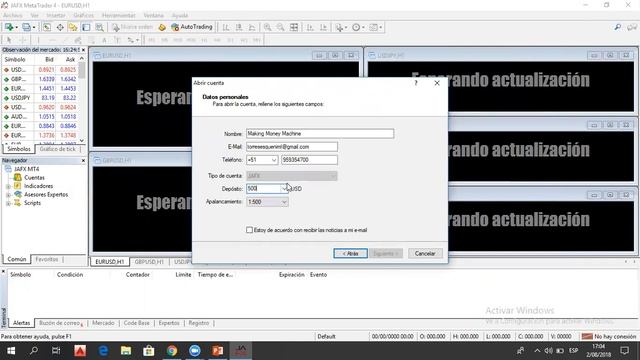The height and width of the screenshot is (360, 640).
Task: Click the Market Watch vertical scrollbar
Action: [x=82, y=100]
